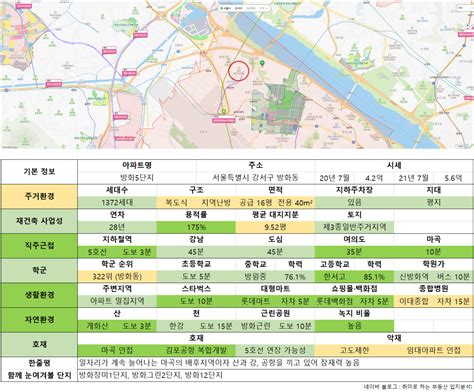Click the 21년 7월 price date
Screen dimensions: 474x392
pyautogui.click(x=413, y=178)
